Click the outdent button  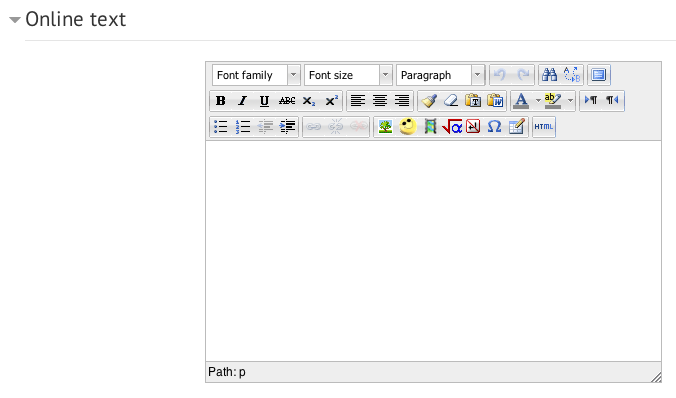(x=265, y=127)
